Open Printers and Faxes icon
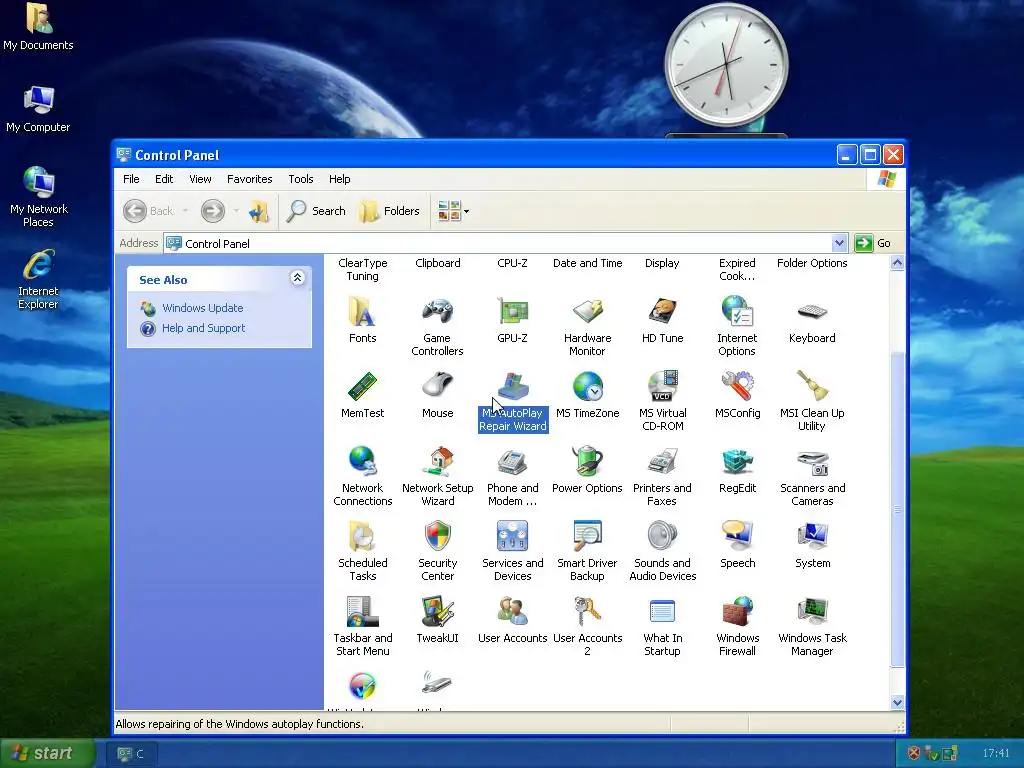This screenshot has width=1024, height=768. [x=662, y=462]
